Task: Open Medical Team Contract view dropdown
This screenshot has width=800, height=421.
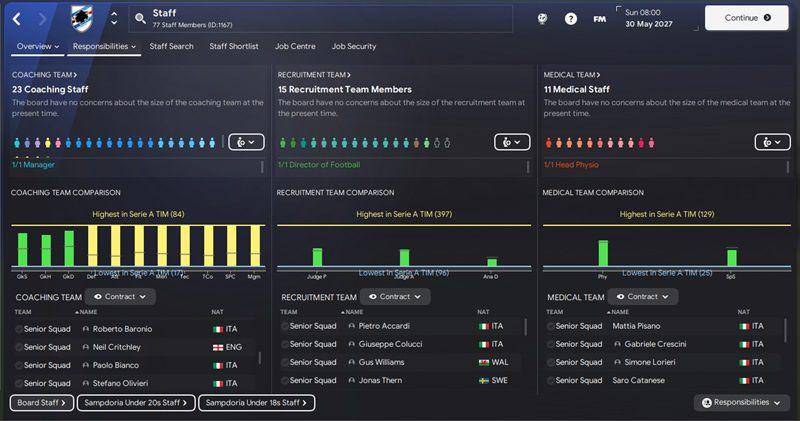Action: (643, 296)
